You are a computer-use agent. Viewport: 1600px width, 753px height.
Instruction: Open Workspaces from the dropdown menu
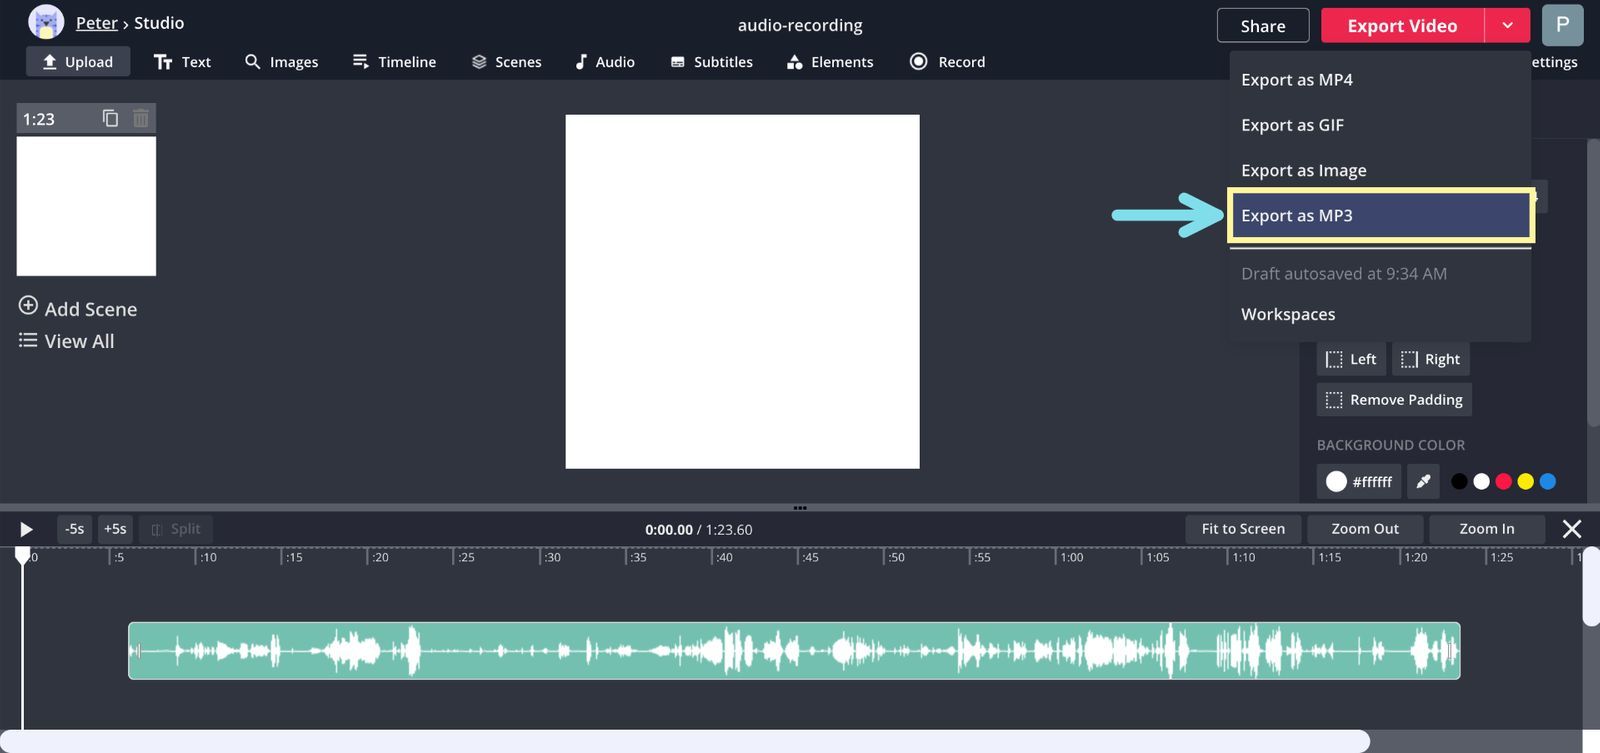(1288, 314)
